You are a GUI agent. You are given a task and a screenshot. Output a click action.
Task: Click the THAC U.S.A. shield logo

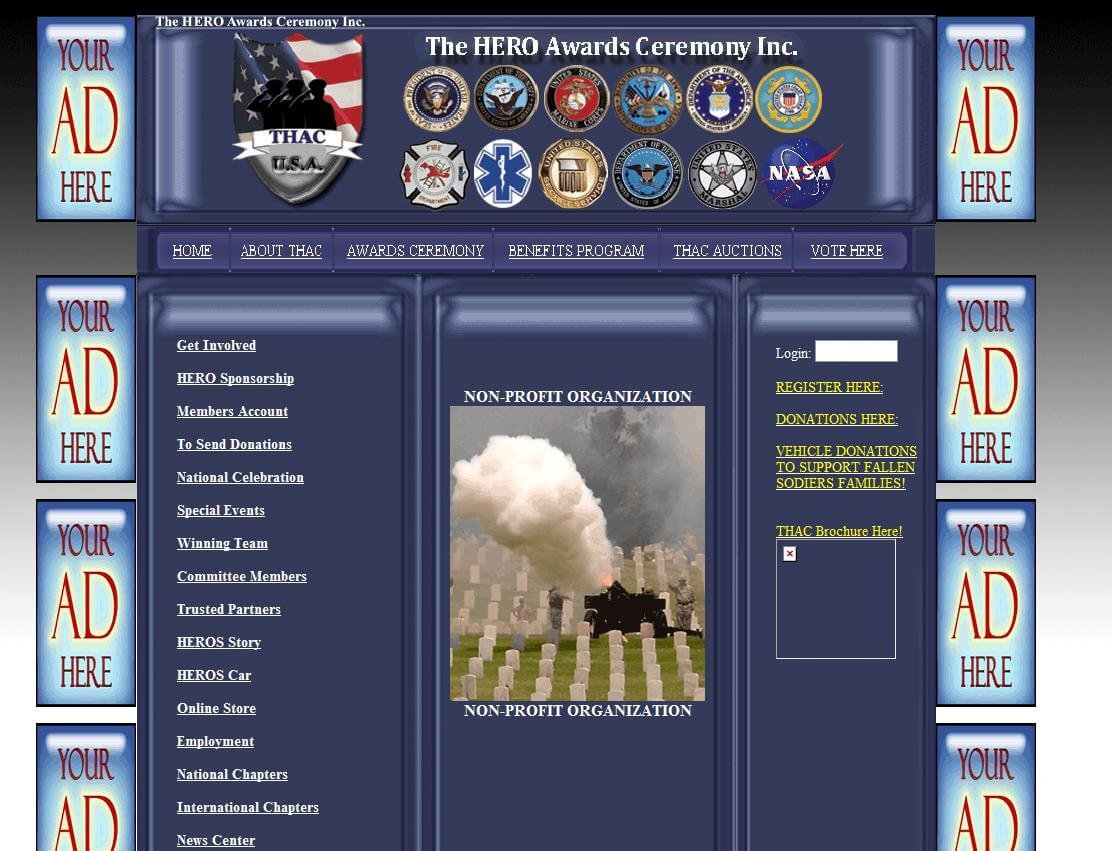(298, 119)
